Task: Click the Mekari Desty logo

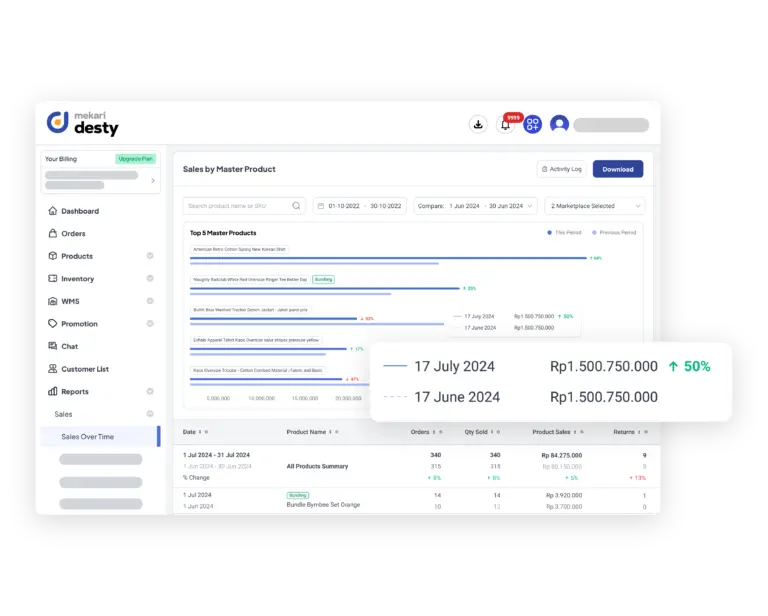Action: click(x=83, y=123)
